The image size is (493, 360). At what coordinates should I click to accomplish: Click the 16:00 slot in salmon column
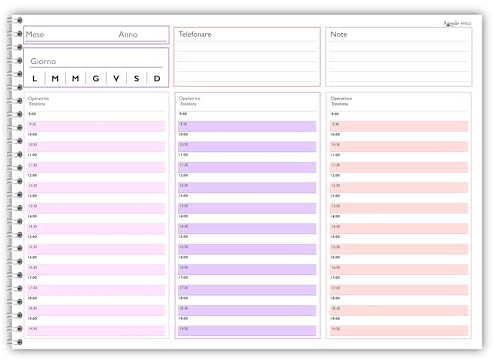point(399,259)
